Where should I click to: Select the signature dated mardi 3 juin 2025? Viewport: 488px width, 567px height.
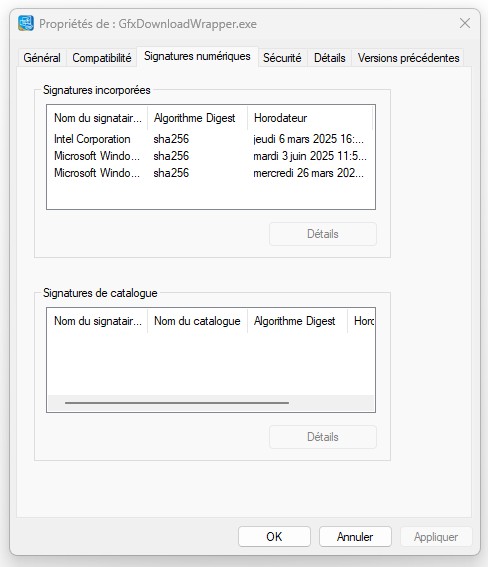click(x=211, y=156)
